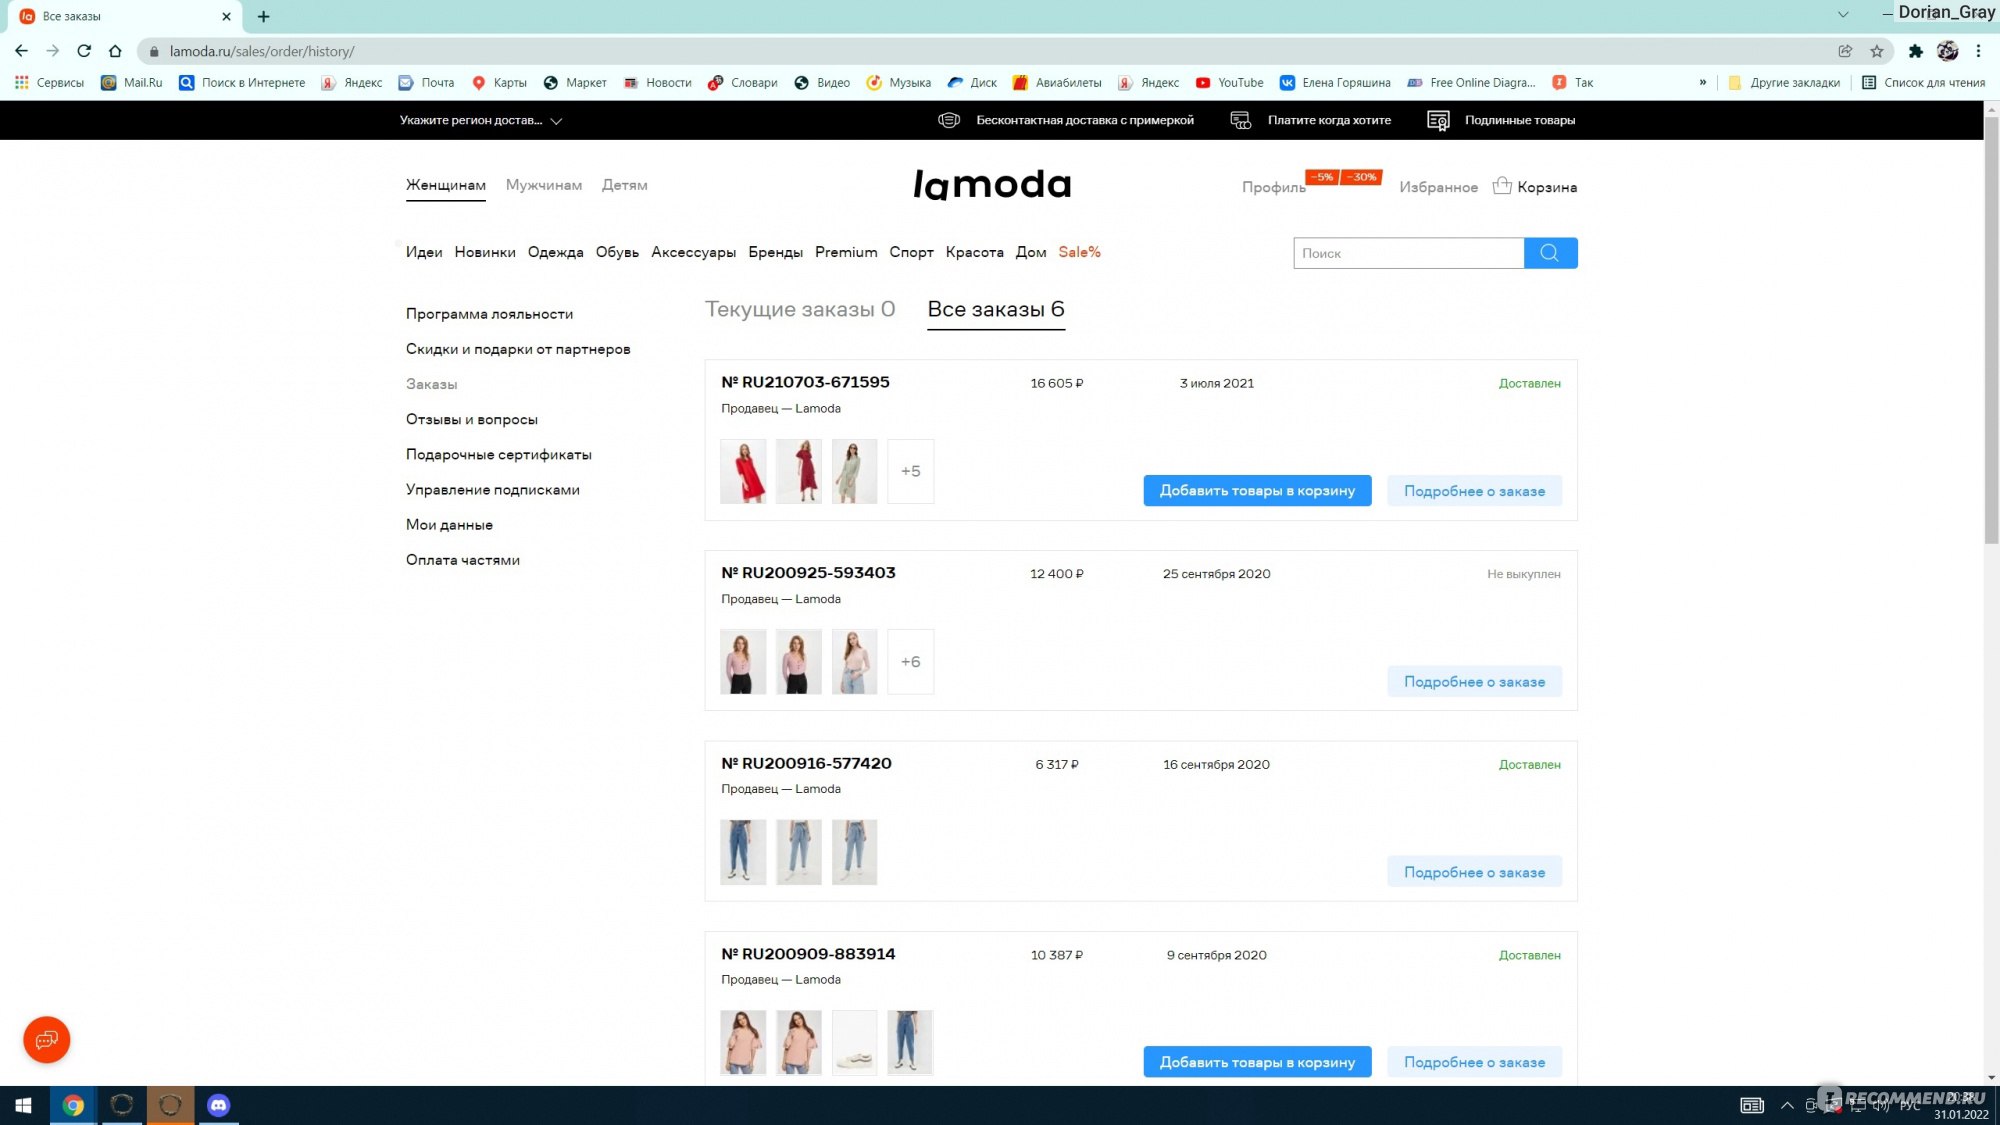The height and width of the screenshot is (1125, 2000).
Task: Reload the page with the refresh icon
Action: [84, 51]
